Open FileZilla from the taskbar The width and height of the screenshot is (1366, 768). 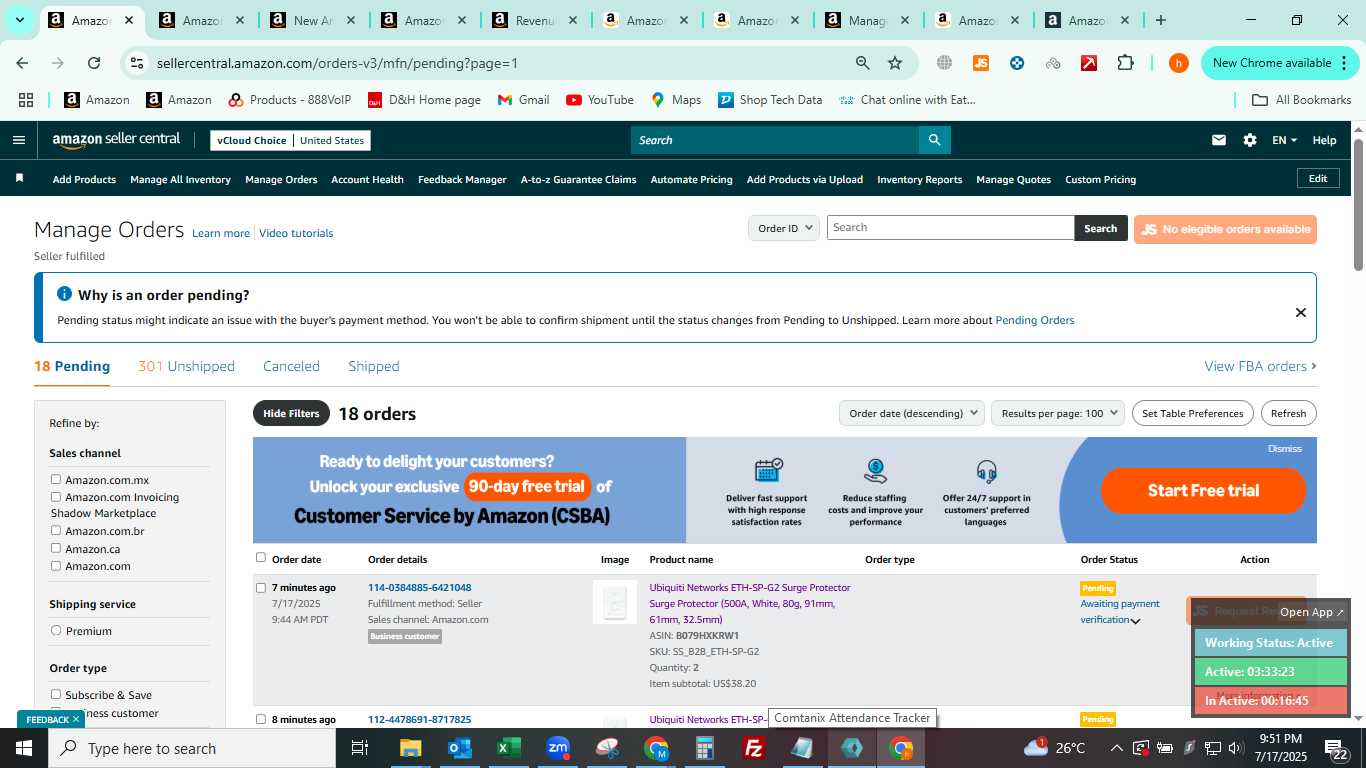[754, 748]
